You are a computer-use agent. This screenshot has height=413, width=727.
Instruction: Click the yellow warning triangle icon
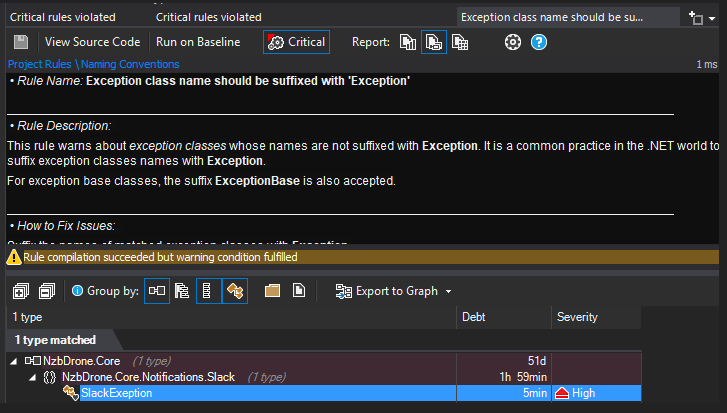(x=14, y=257)
